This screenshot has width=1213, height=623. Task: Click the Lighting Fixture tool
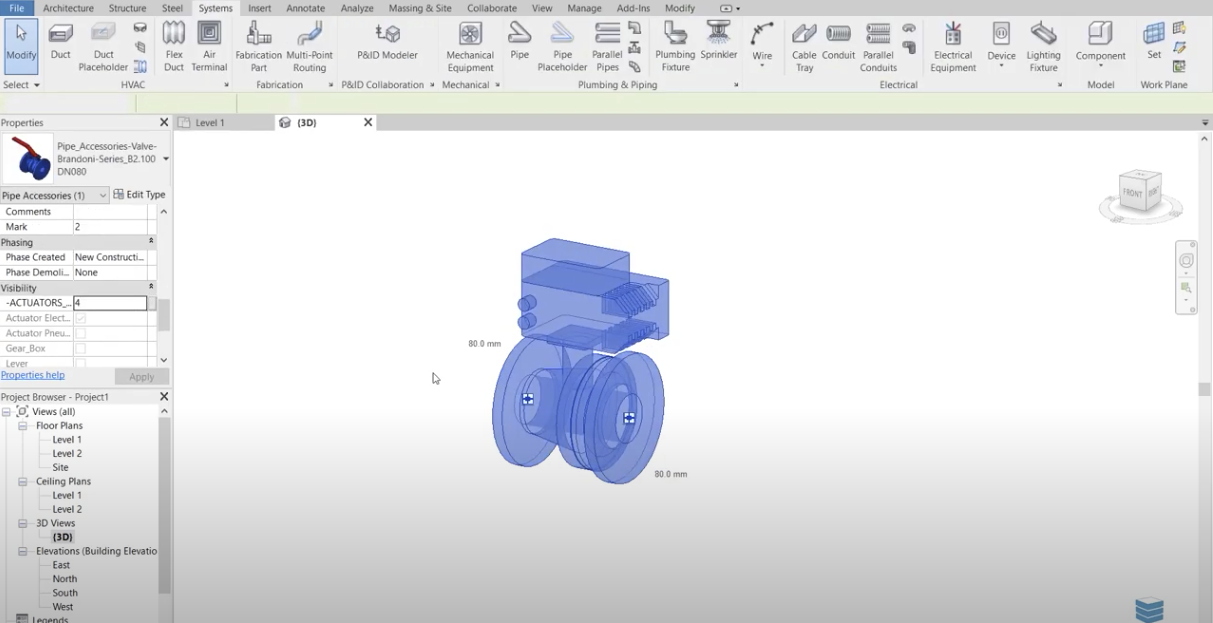pyautogui.click(x=1043, y=46)
